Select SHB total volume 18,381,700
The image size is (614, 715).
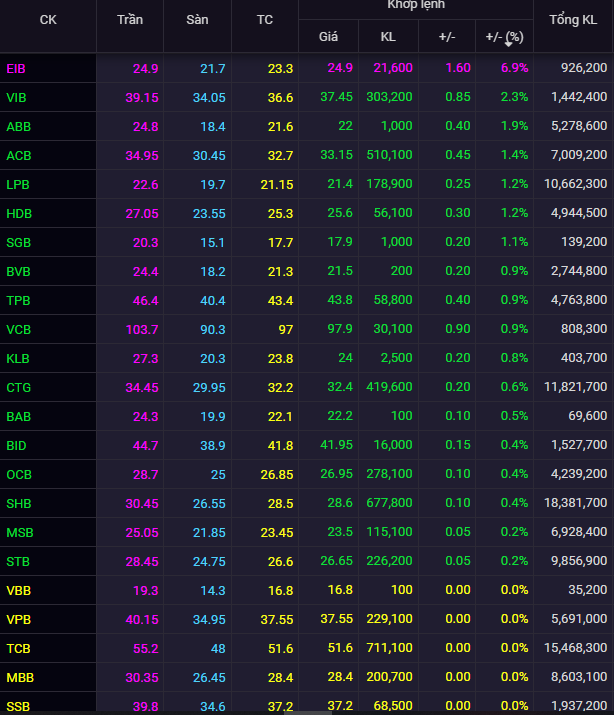(575, 503)
